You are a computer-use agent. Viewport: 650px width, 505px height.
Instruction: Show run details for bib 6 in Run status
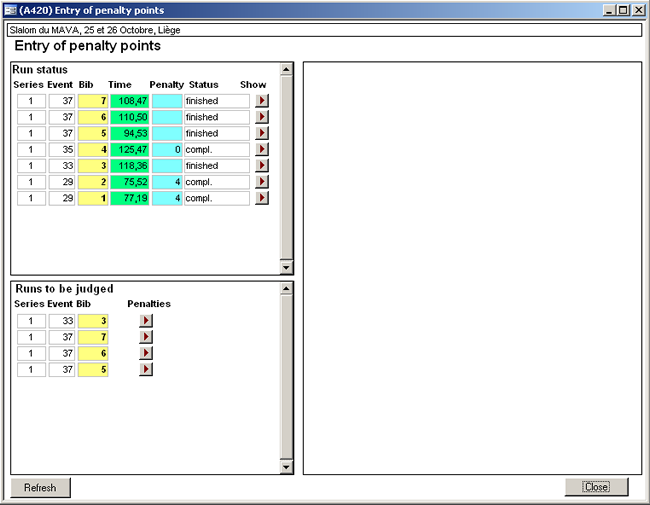(x=262, y=117)
